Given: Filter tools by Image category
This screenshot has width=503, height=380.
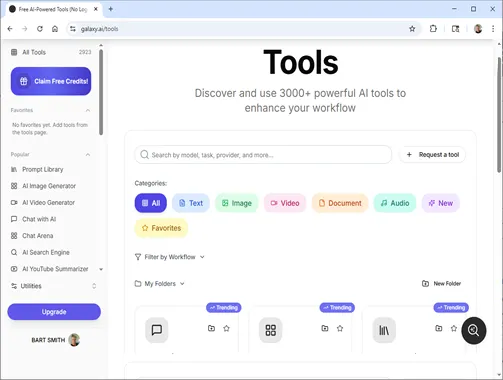Looking at the screenshot, I should (x=237, y=203).
